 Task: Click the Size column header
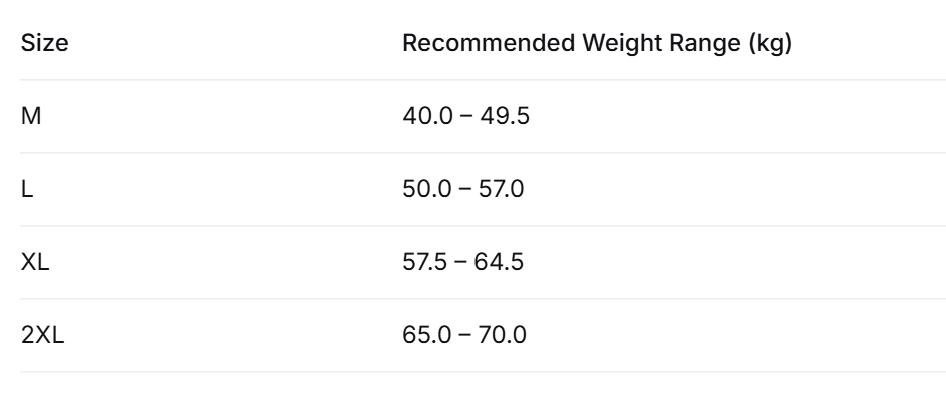pyautogui.click(x=44, y=43)
